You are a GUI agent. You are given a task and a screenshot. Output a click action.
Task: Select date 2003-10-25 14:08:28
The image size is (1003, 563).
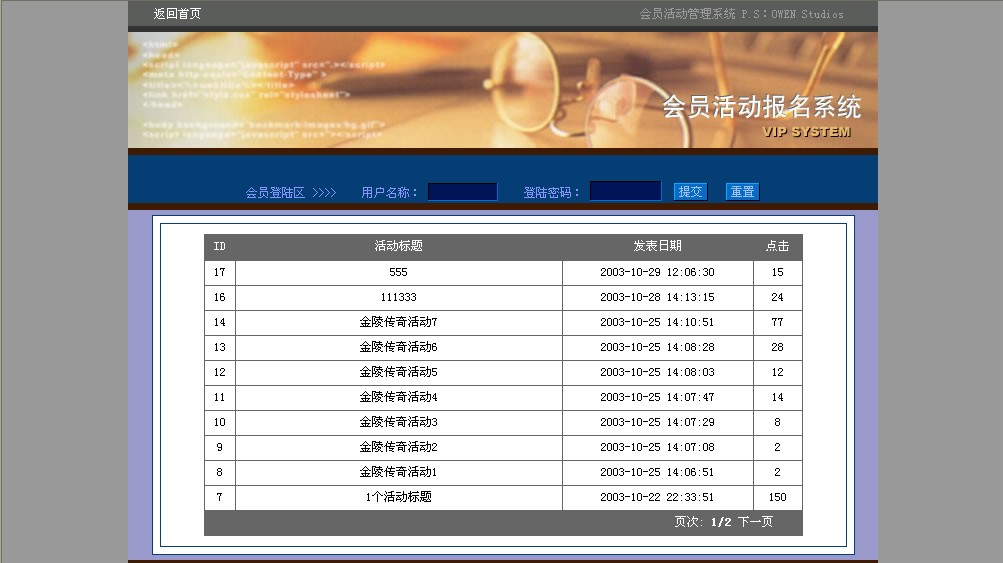coord(658,347)
